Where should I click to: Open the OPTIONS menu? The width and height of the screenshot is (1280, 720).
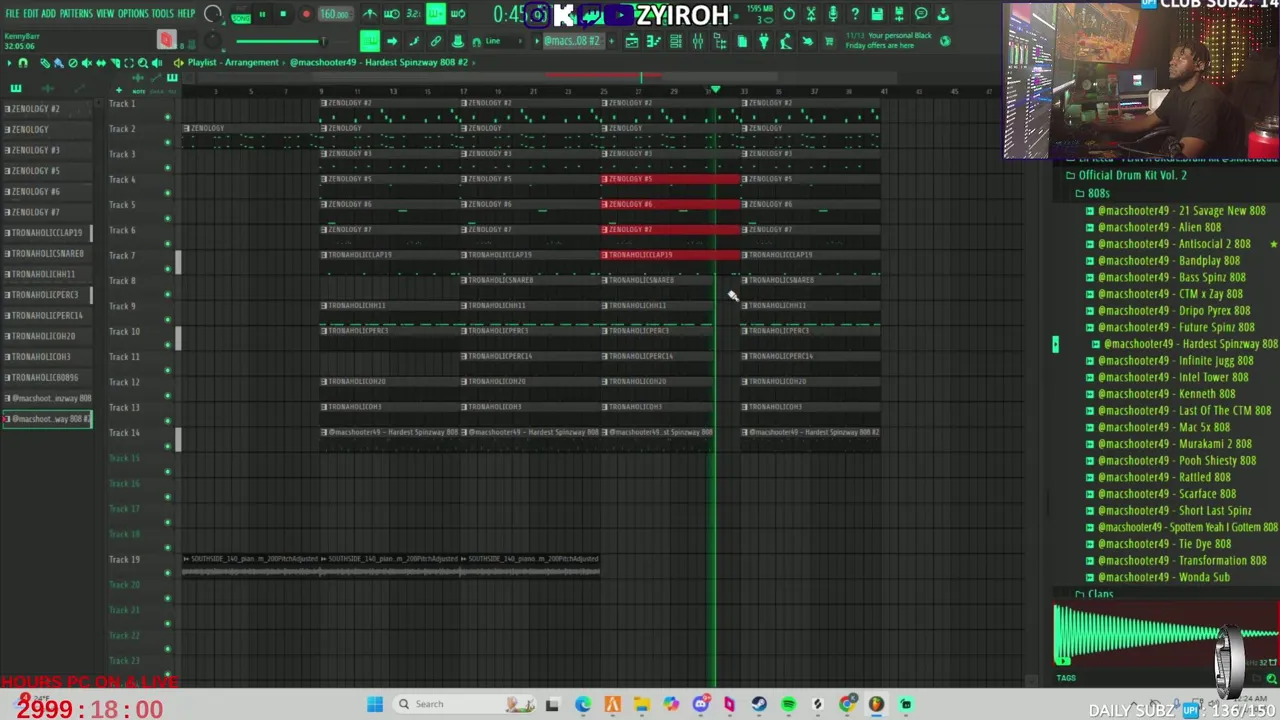pyautogui.click(x=133, y=14)
